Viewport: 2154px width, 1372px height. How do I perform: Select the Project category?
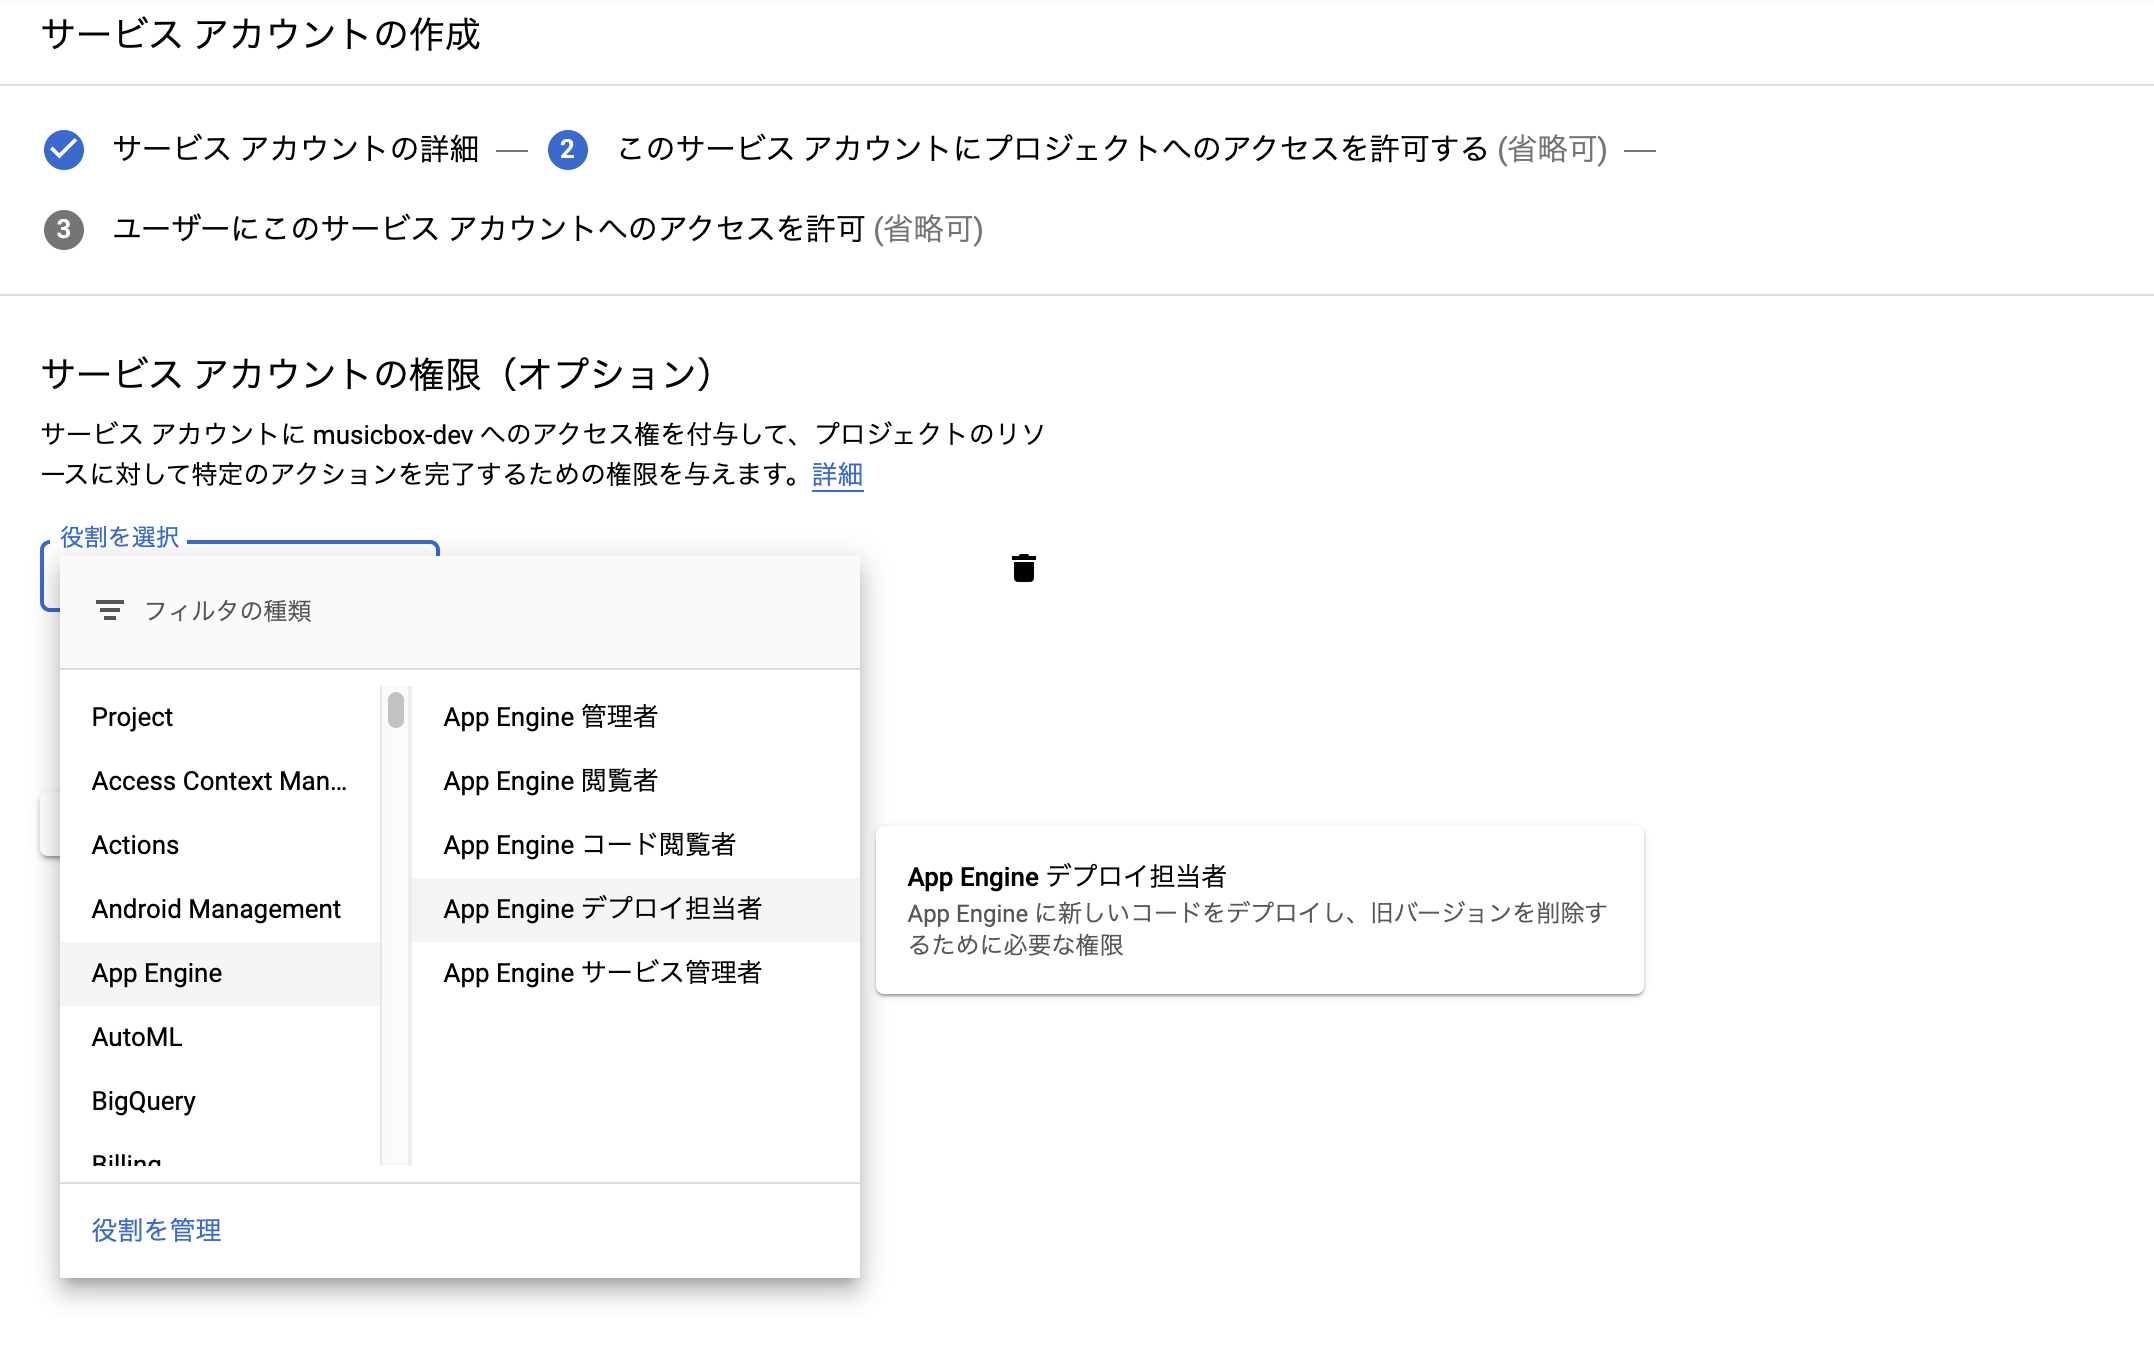132,717
